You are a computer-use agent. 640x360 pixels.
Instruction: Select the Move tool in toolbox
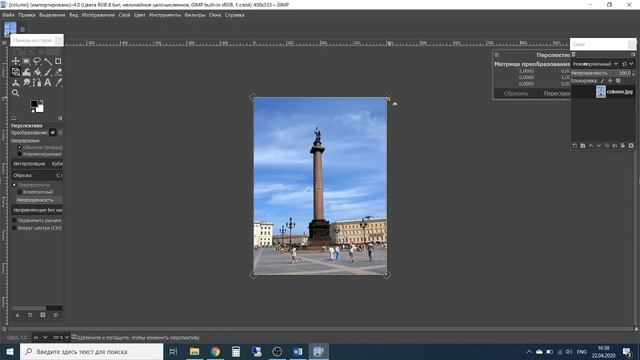[16, 61]
